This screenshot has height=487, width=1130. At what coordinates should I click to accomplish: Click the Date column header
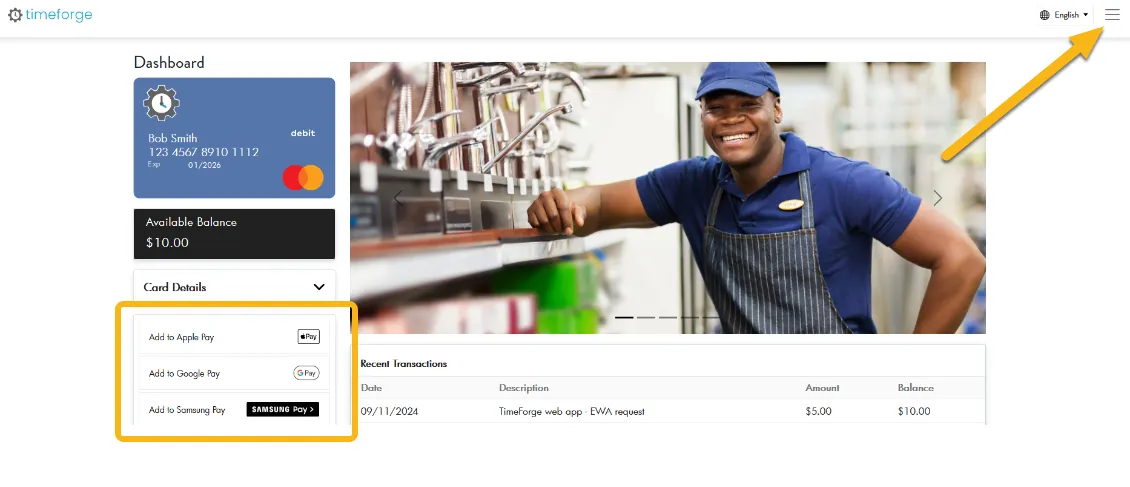point(371,388)
